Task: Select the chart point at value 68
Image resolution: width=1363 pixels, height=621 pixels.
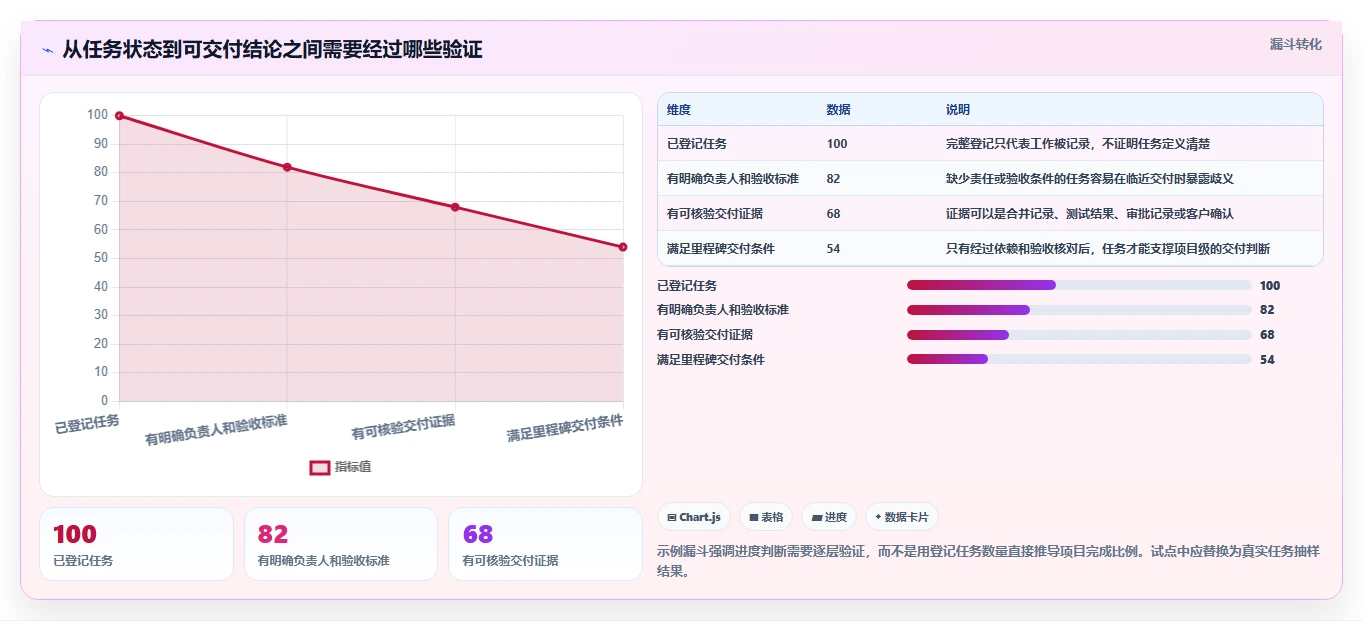Action: pos(455,207)
